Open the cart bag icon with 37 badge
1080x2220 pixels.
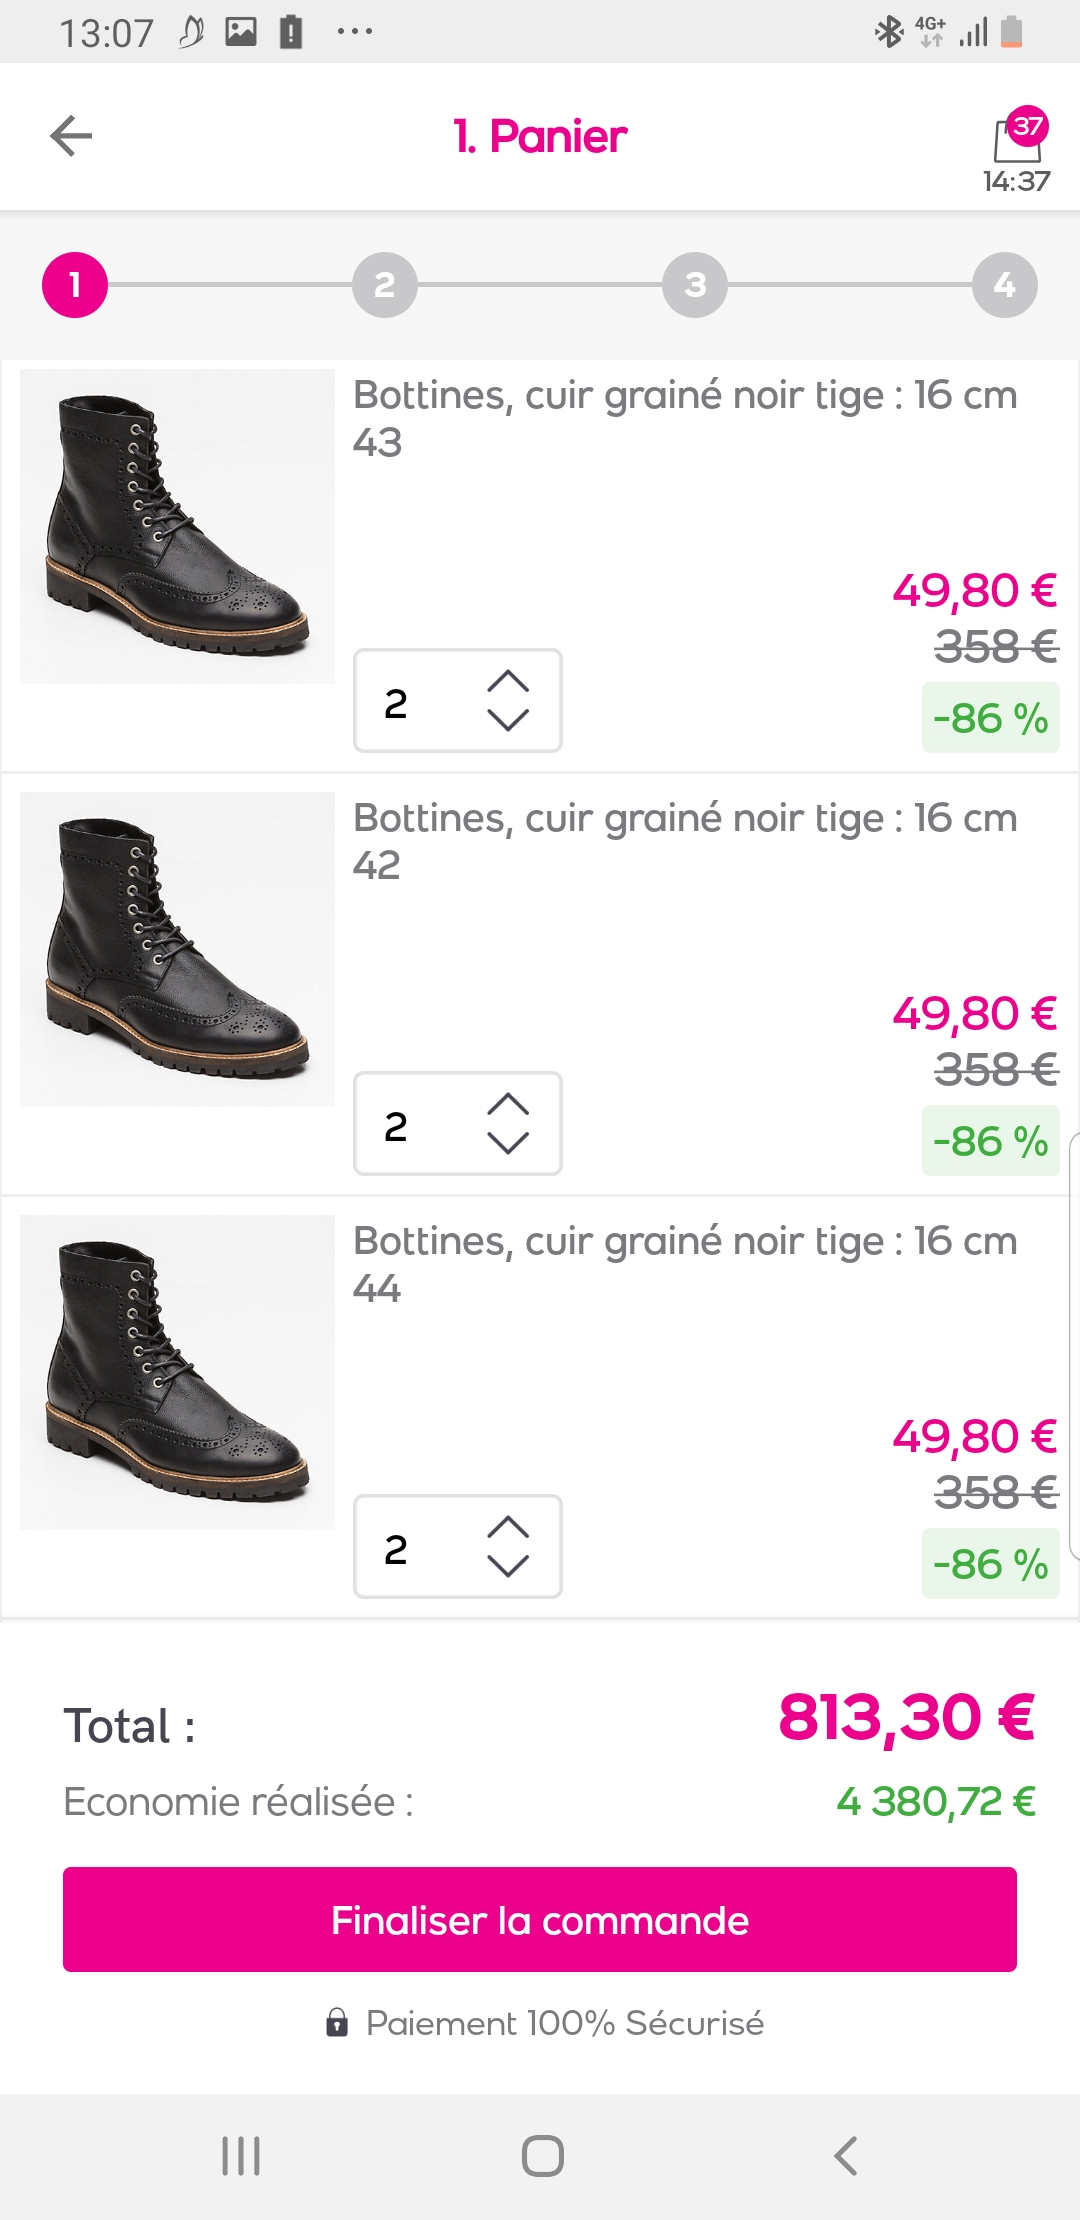pyautogui.click(x=1018, y=140)
